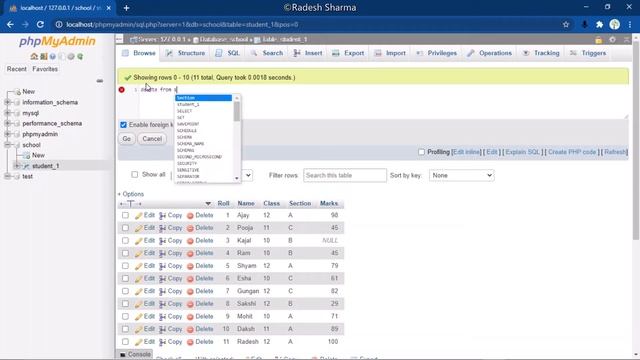Reload the page in the browser

[40, 24]
